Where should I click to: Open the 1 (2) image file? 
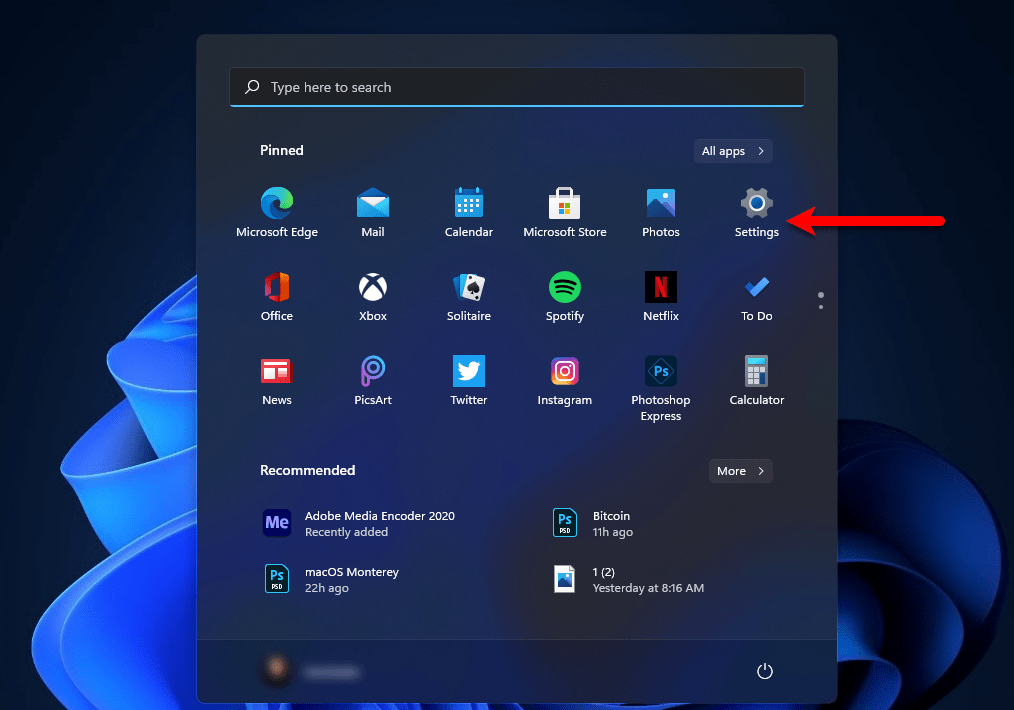pyautogui.click(x=629, y=579)
